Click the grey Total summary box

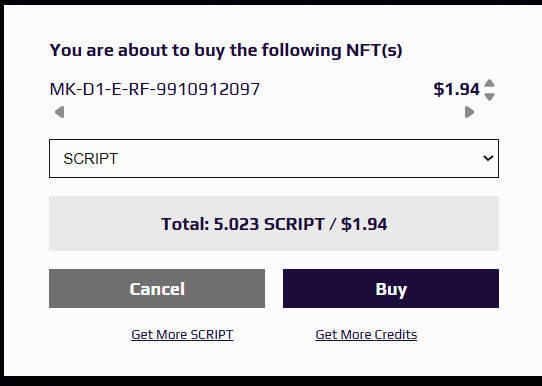pos(274,224)
